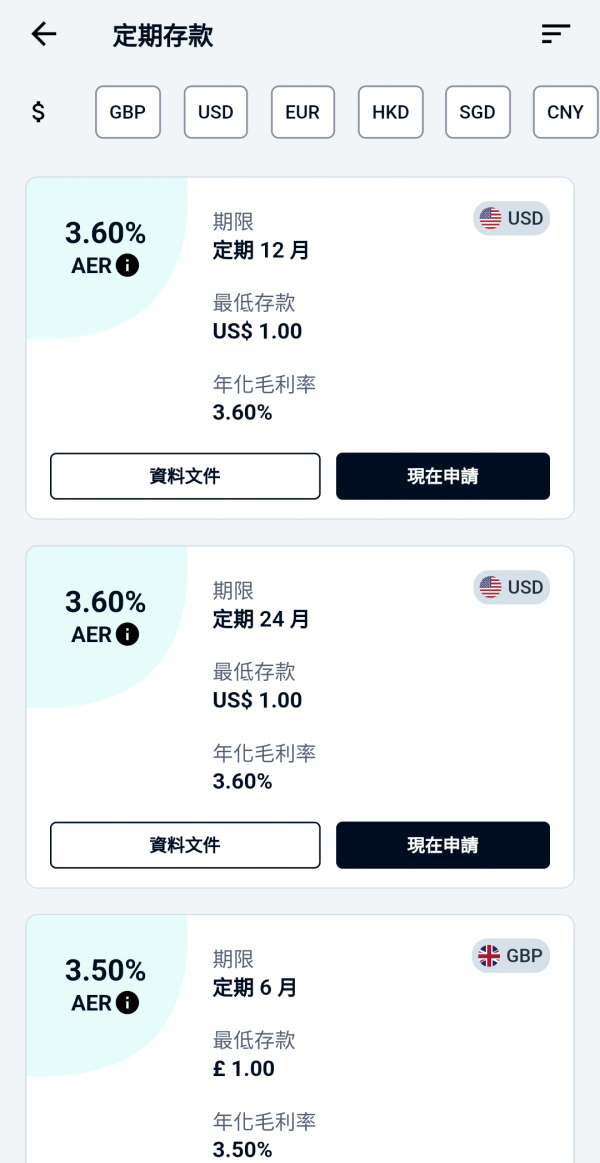Toggle the USD currency filter chip
Image resolution: width=600 pixels, height=1163 pixels.
(215, 112)
